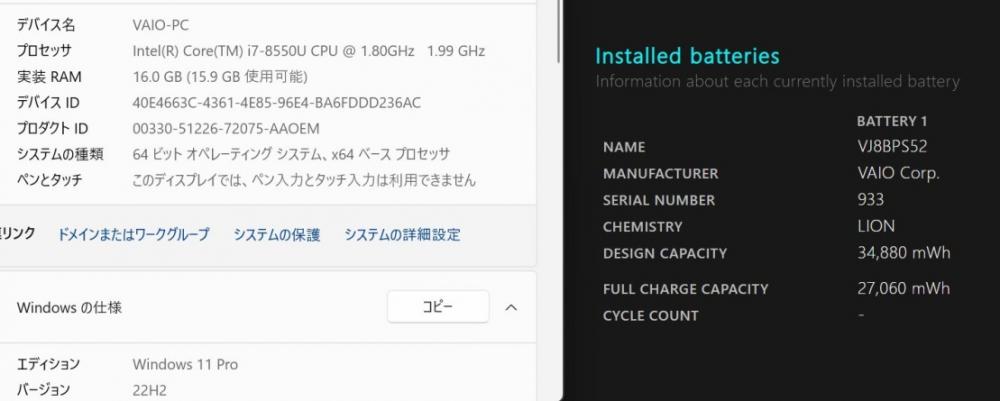Open システムの詳細設定 link
The height and width of the screenshot is (401, 1000).
402,234
